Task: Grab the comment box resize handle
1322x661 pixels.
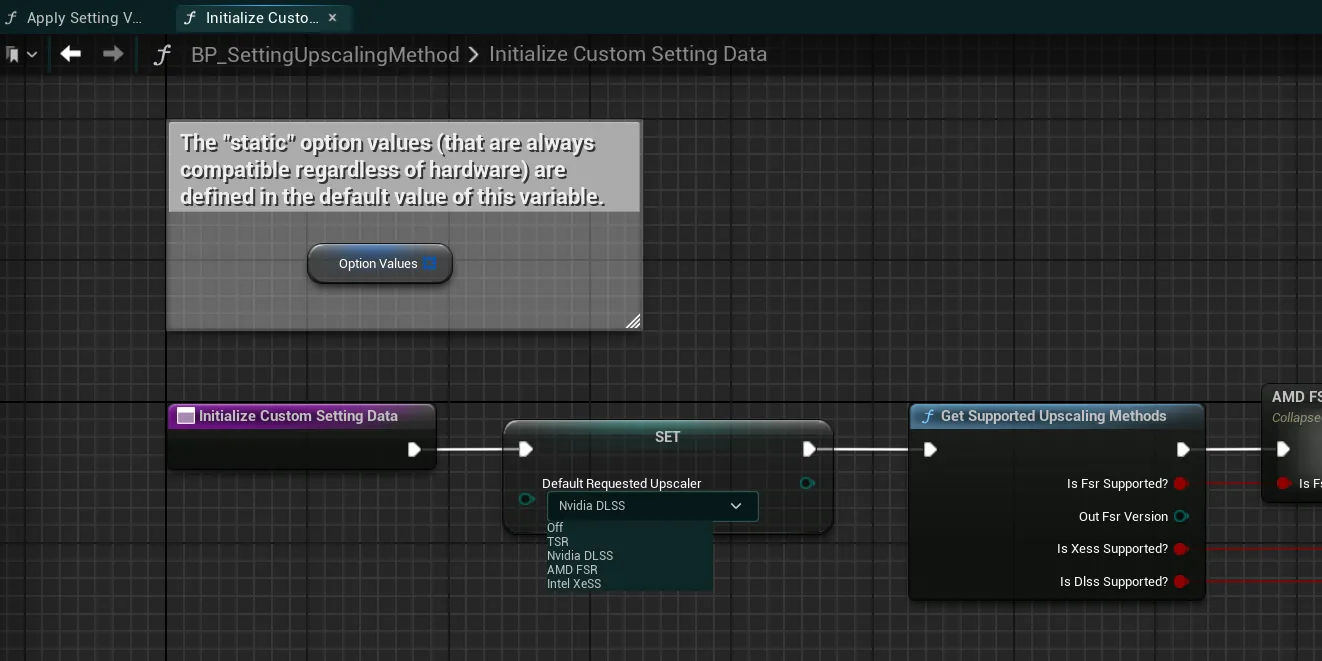Action: pyautogui.click(x=632, y=321)
